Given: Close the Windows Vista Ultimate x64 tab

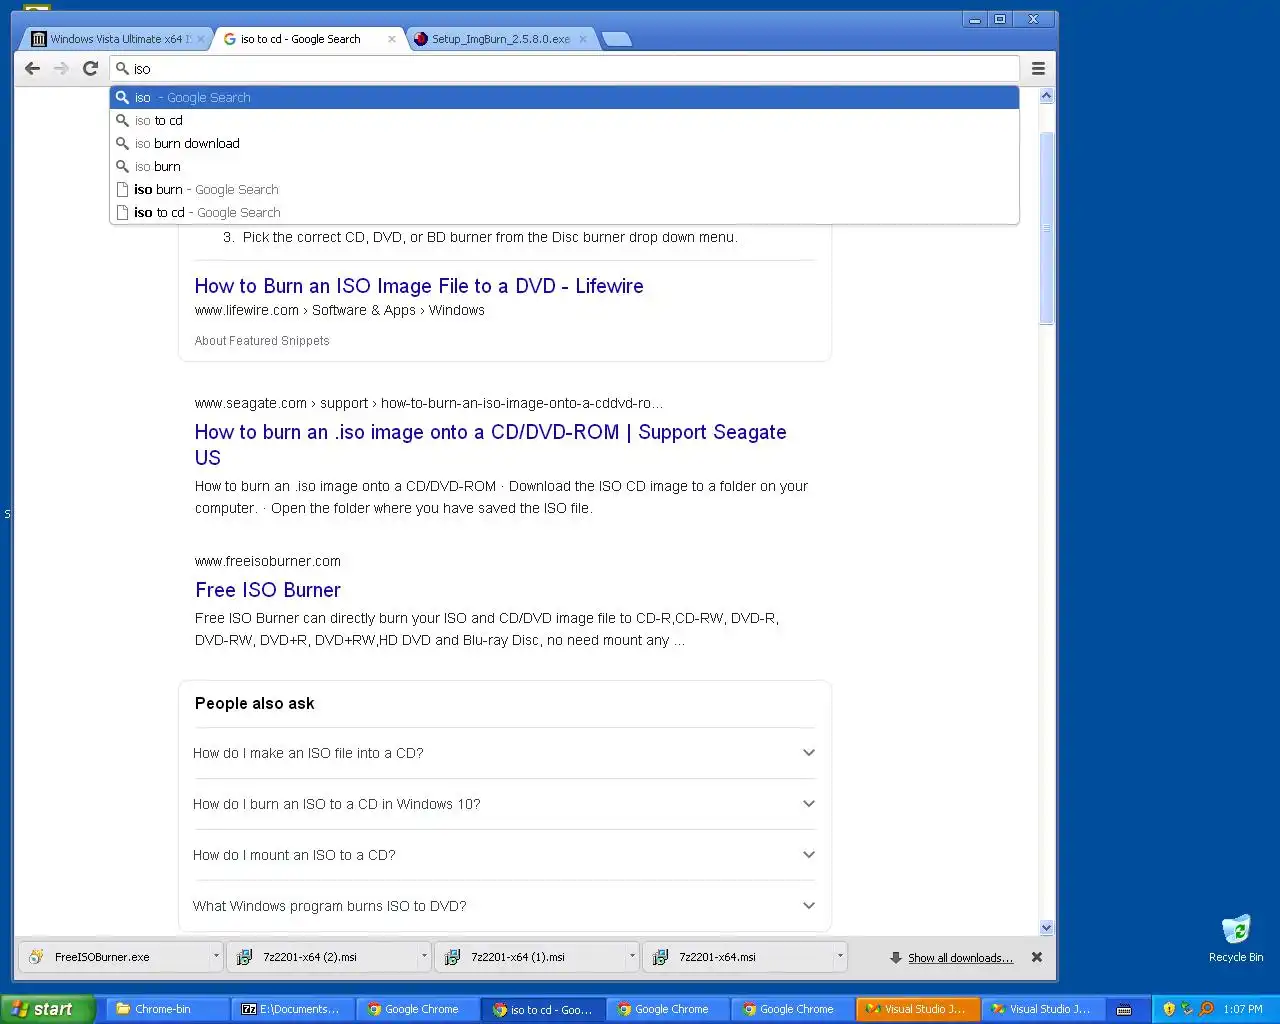Looking at the screenshot, I should click(200, 39).
